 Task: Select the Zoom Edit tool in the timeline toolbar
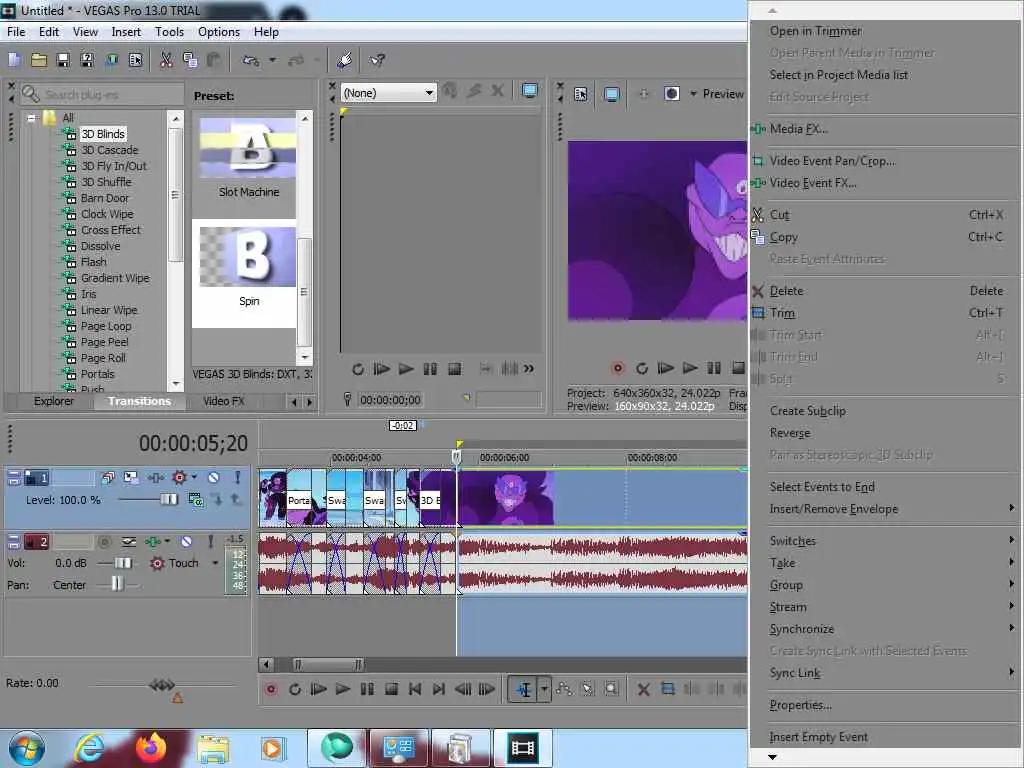[x=611, y=689]
